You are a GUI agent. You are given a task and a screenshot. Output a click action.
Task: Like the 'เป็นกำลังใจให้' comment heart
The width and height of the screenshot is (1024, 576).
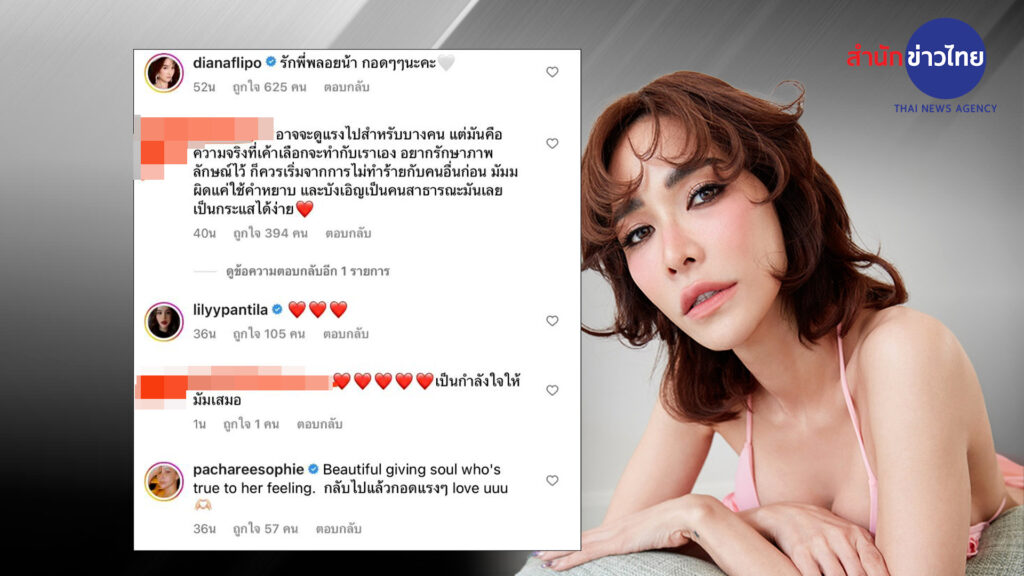[x=552, y=390]
